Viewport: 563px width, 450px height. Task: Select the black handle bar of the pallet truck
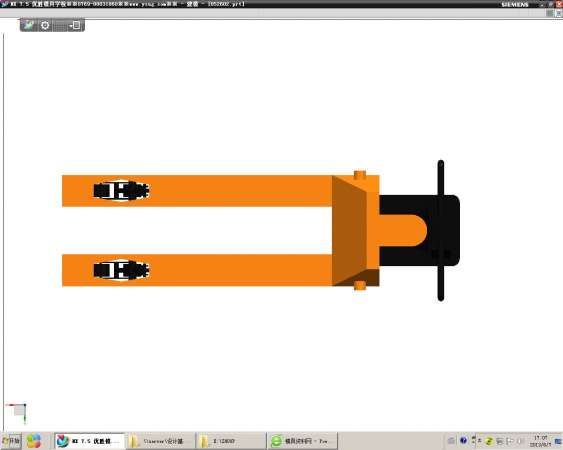click(441, 231)
